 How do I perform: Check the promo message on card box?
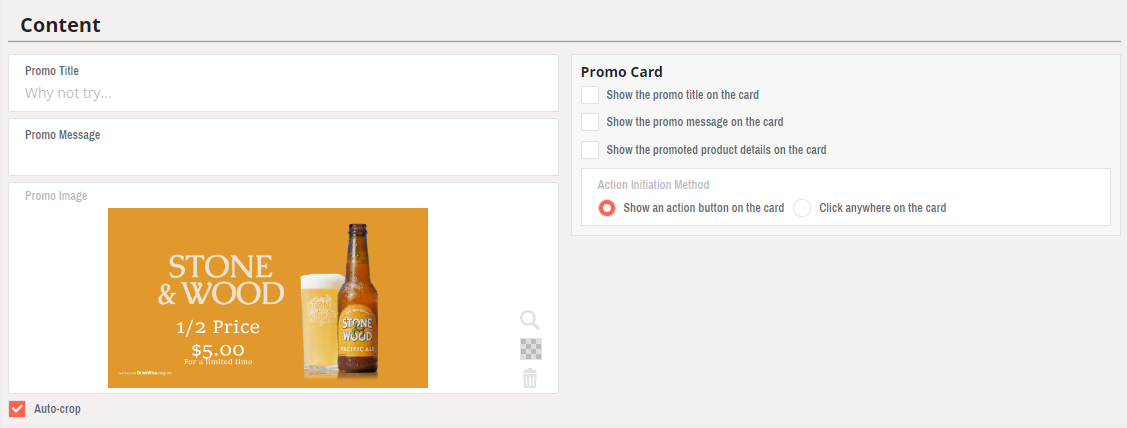click(590, 122)
